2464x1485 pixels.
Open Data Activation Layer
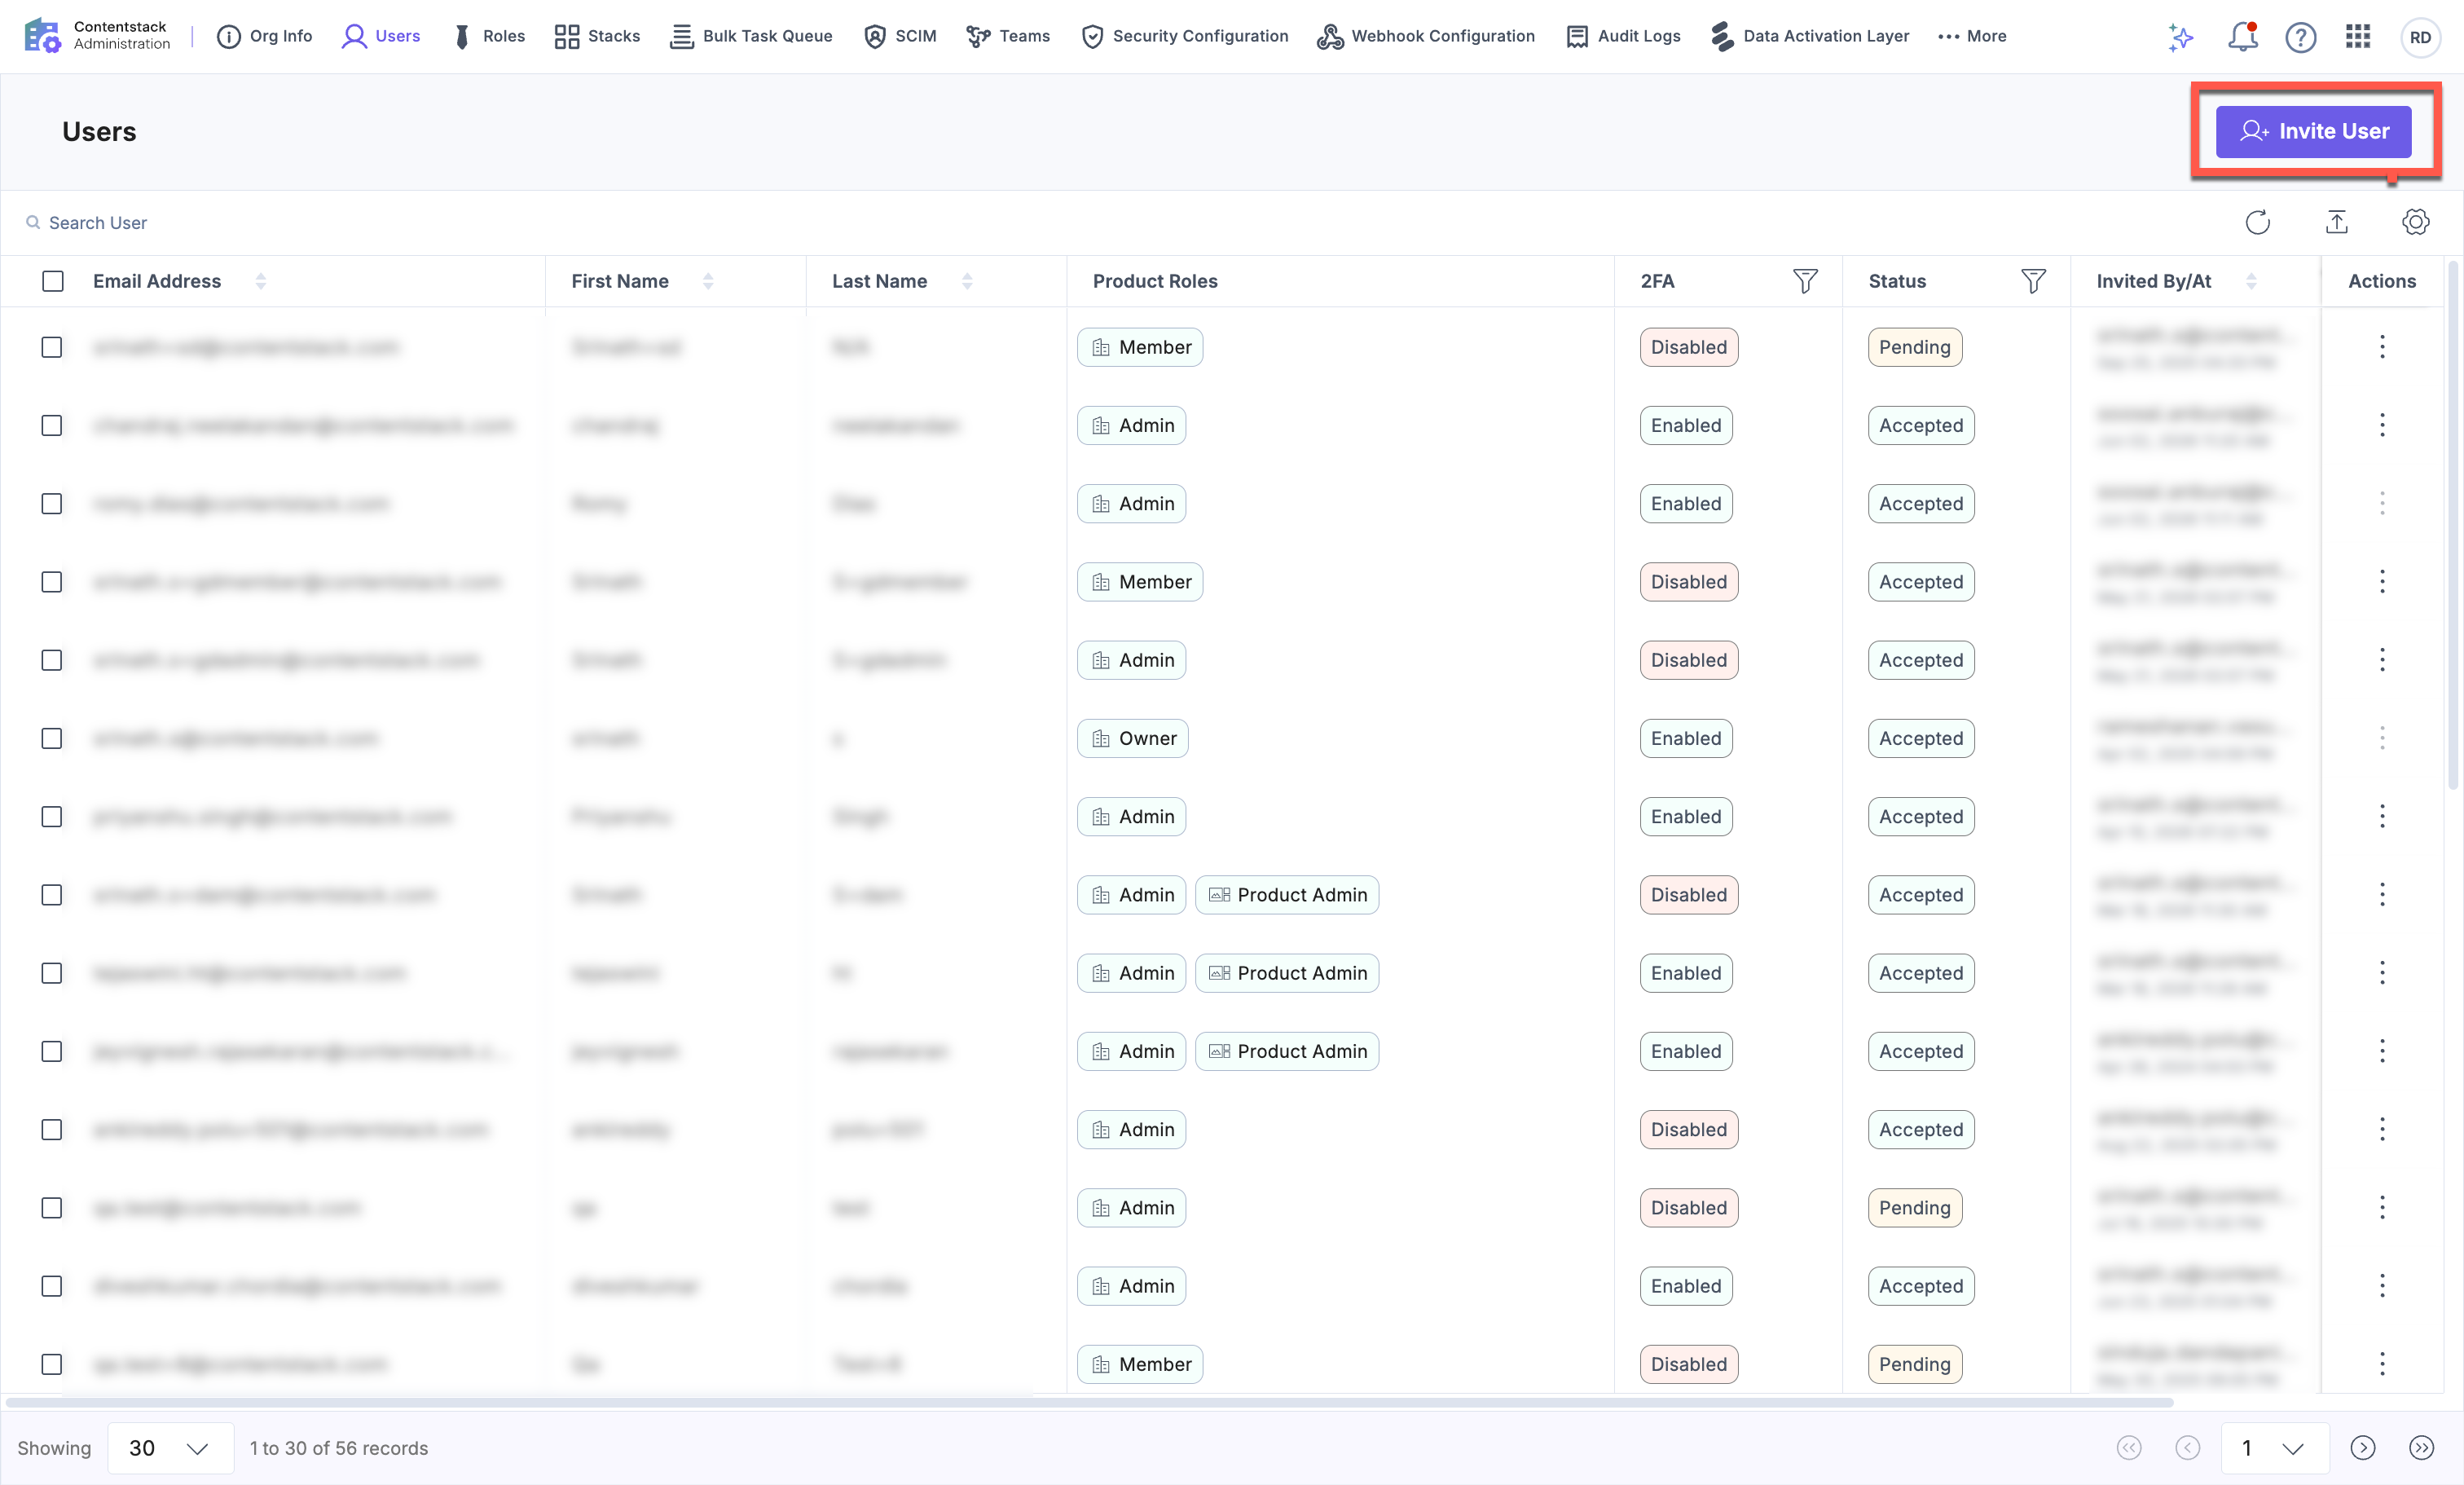tap(1810, 36)
